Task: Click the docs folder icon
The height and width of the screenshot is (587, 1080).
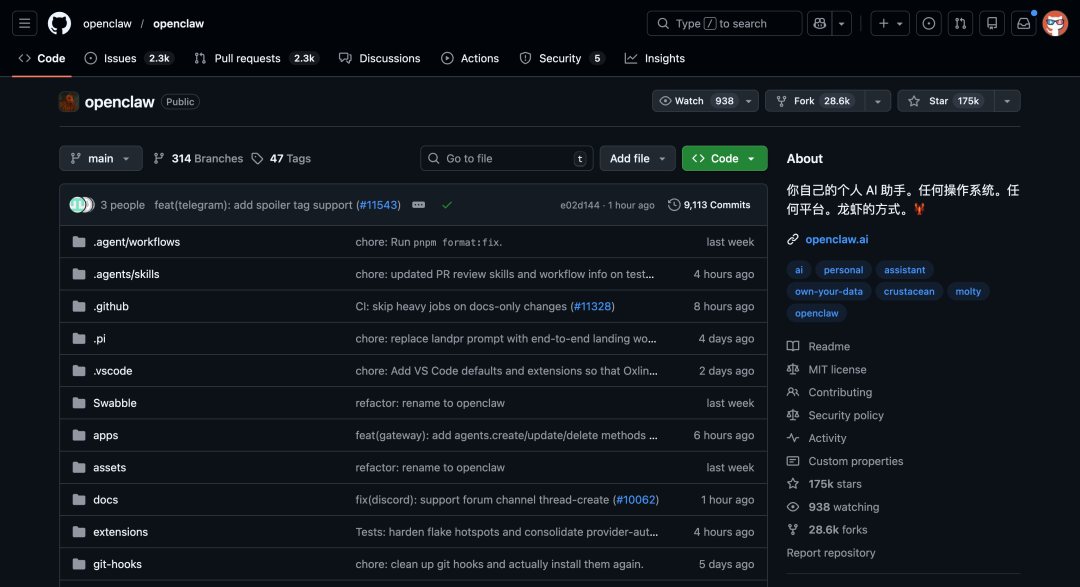Action: click(79, 499)
